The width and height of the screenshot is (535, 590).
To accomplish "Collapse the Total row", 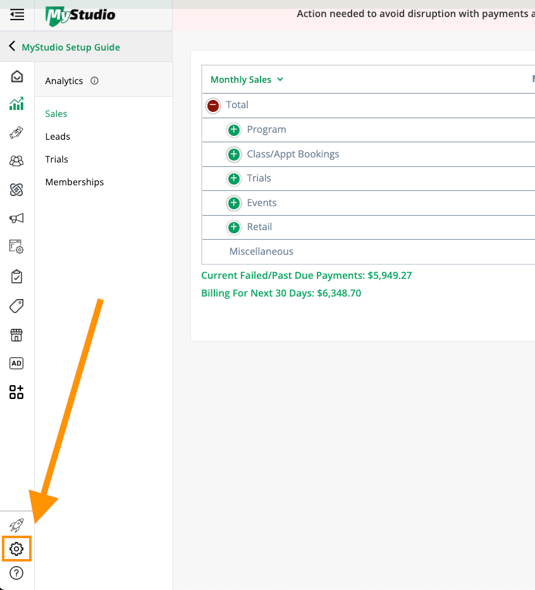I will coord(213,105).
